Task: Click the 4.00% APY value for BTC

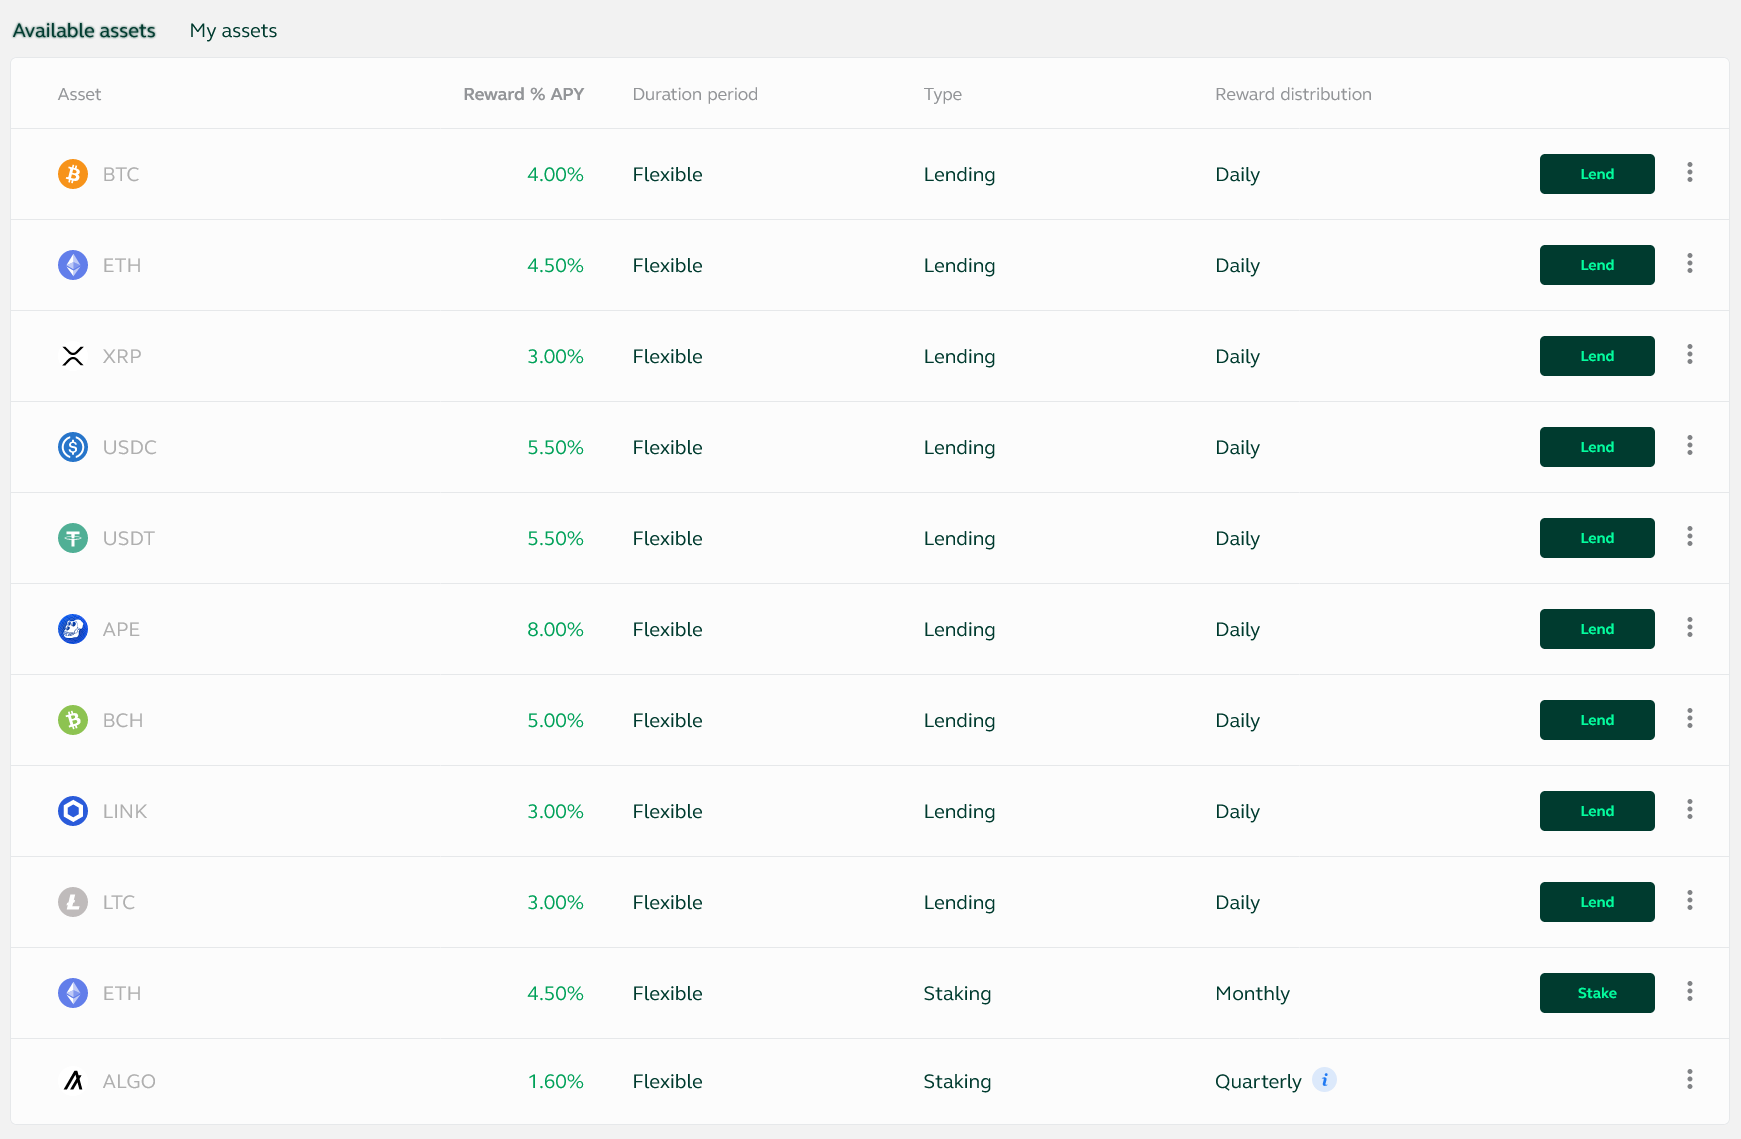Action: coord(555,174)
